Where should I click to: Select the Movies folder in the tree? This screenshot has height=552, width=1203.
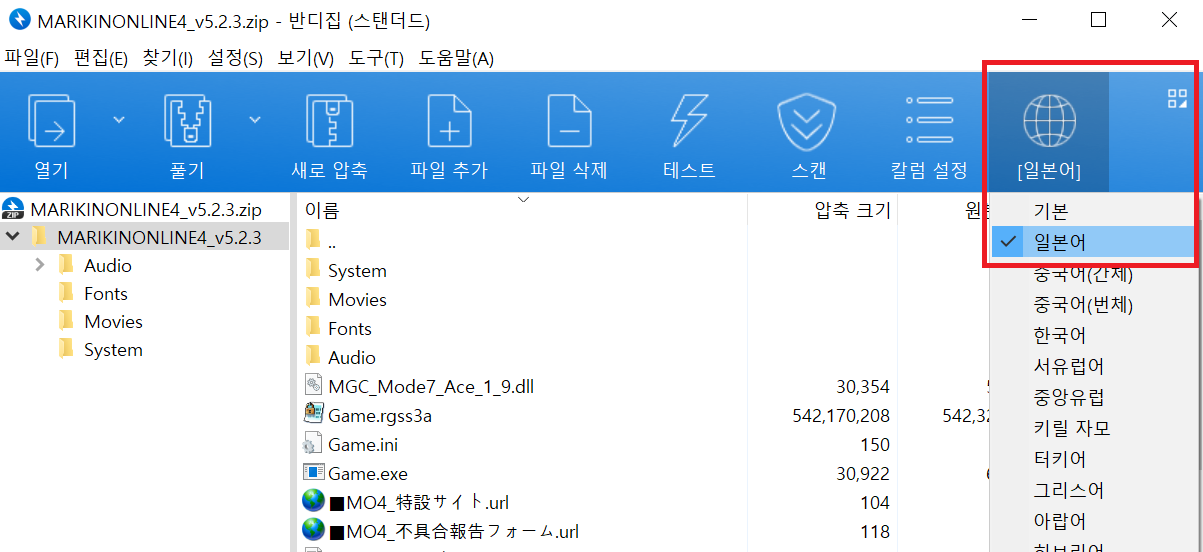pos(113,321)
